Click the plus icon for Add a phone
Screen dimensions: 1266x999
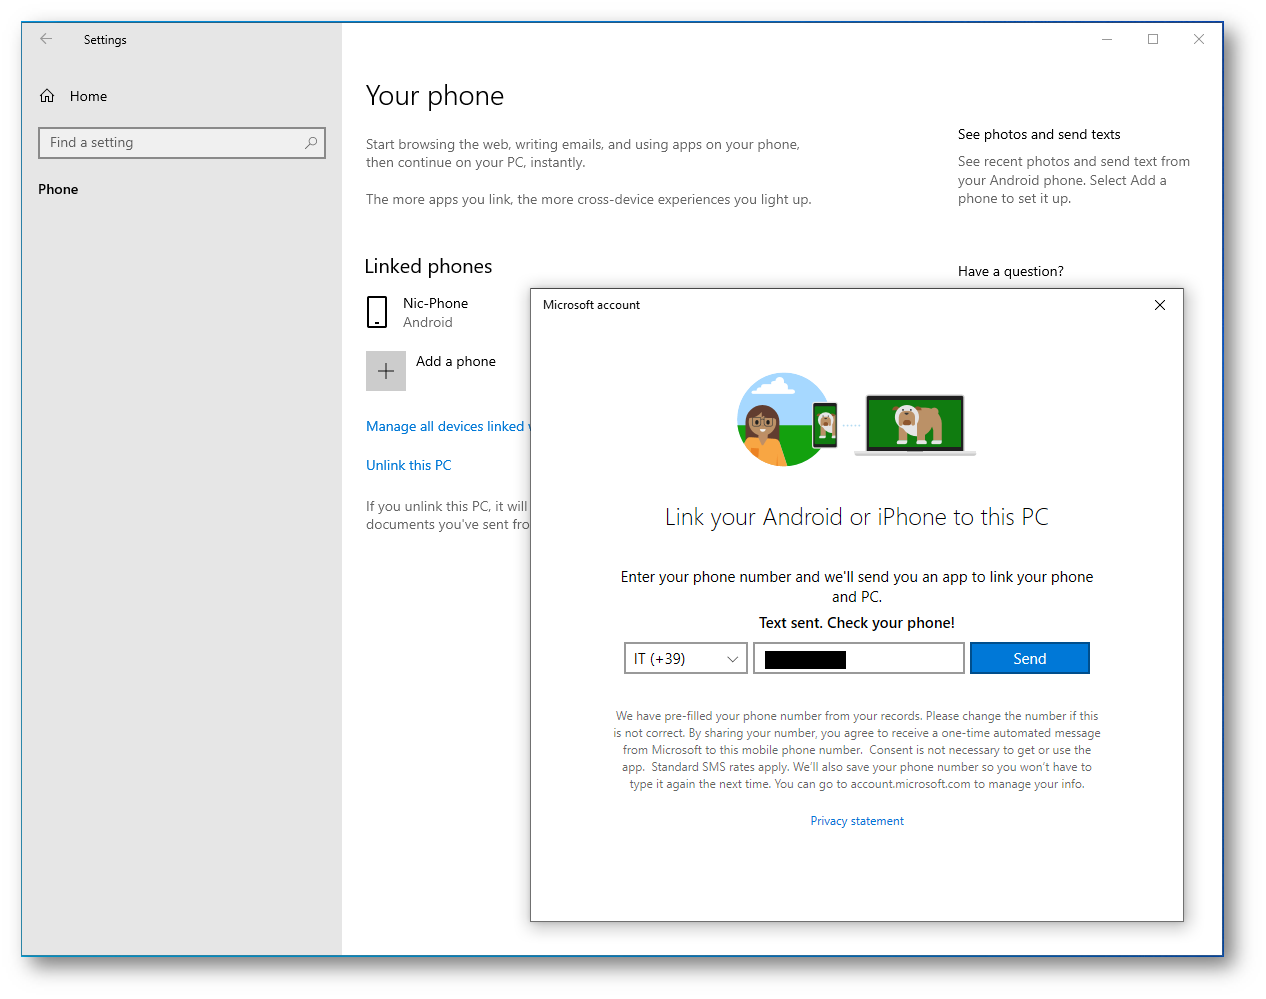point(386,371)
